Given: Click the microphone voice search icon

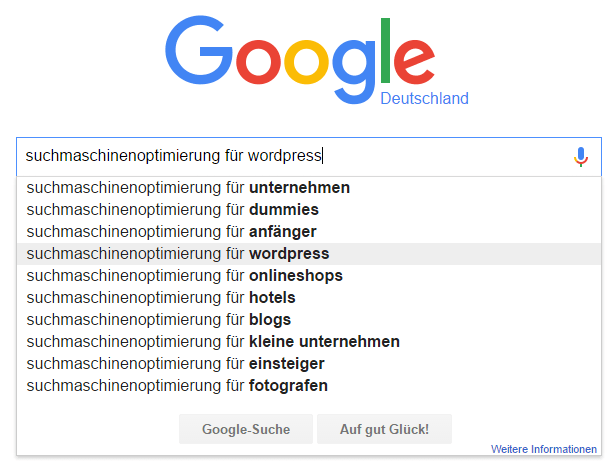Looking at the screenshot, I should tap(581, 157).
